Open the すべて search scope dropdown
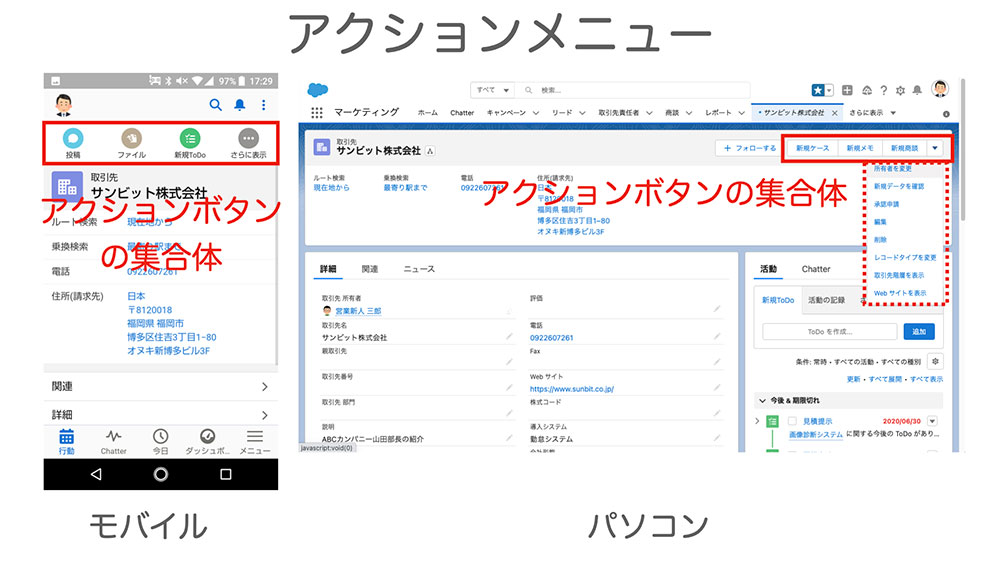The image size is (1000, 563). pos(492,90)
